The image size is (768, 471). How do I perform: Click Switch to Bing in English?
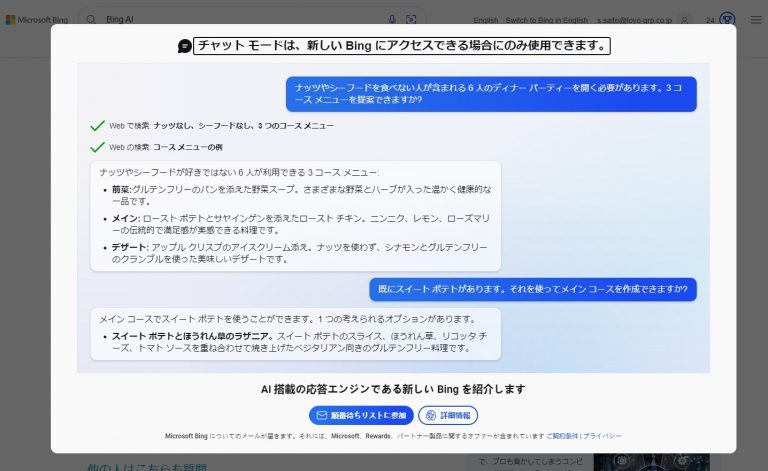tap(547, 20)
